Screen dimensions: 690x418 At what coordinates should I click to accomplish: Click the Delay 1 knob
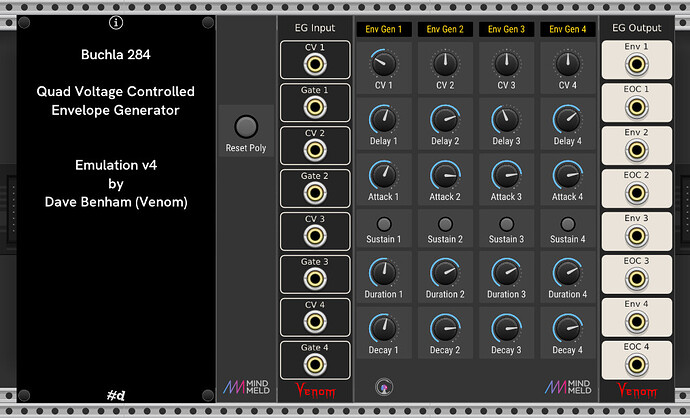[x=384, y=119]
